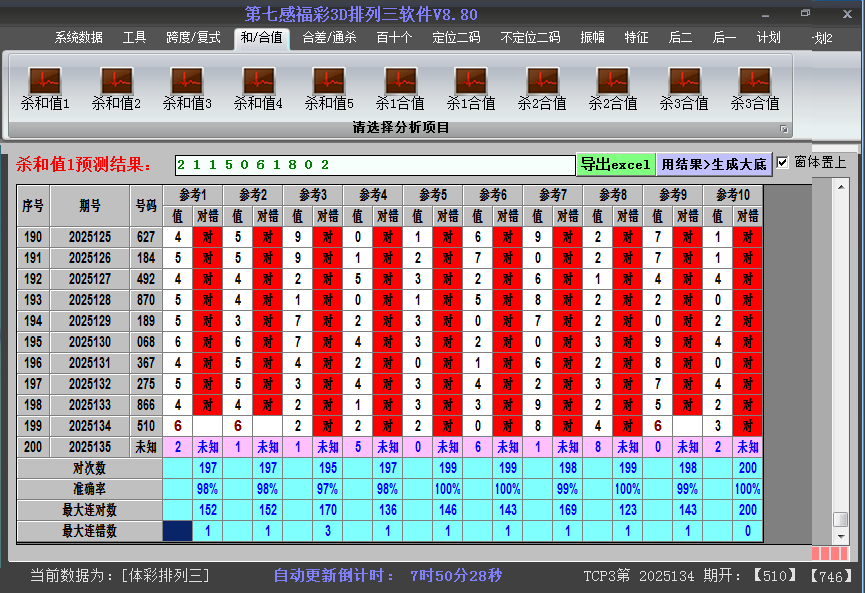Click the 对次数 row label

point(89,468)
